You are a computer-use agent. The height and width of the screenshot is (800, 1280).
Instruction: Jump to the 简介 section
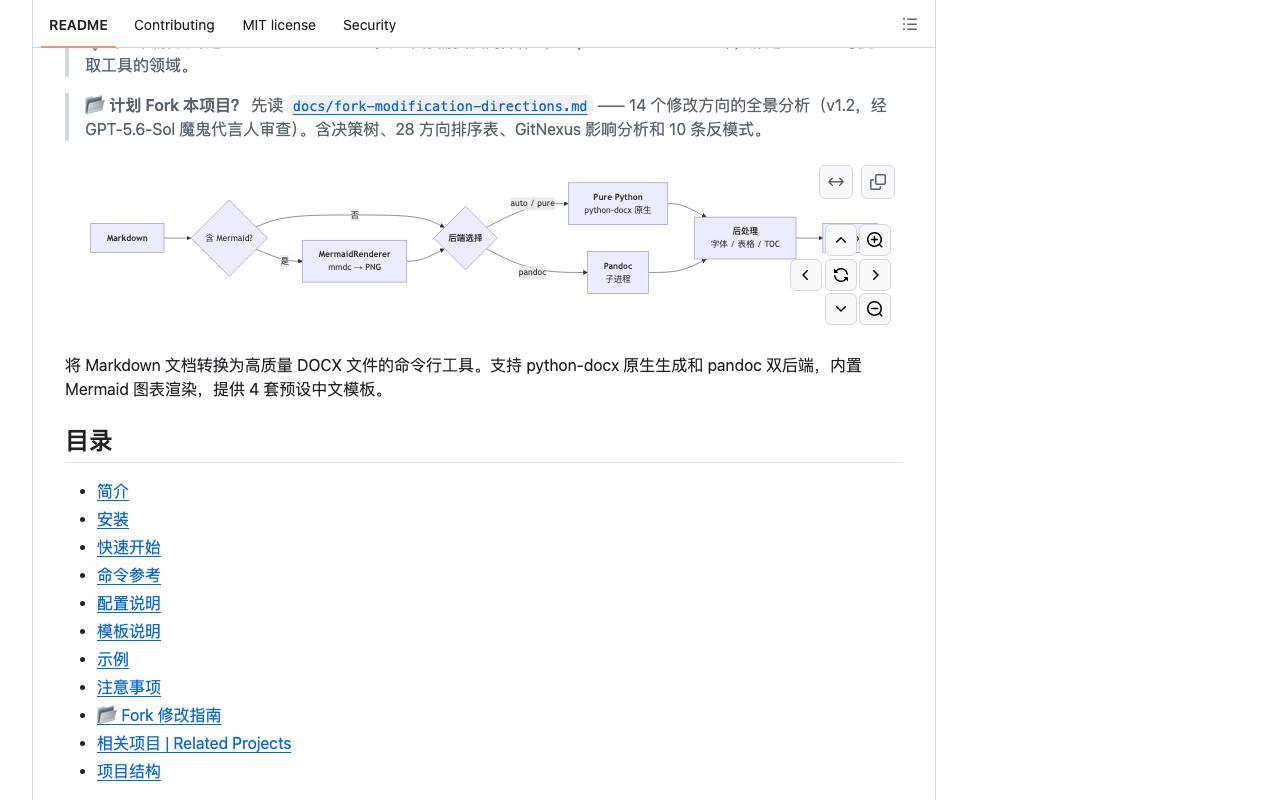tap(113, 491)
